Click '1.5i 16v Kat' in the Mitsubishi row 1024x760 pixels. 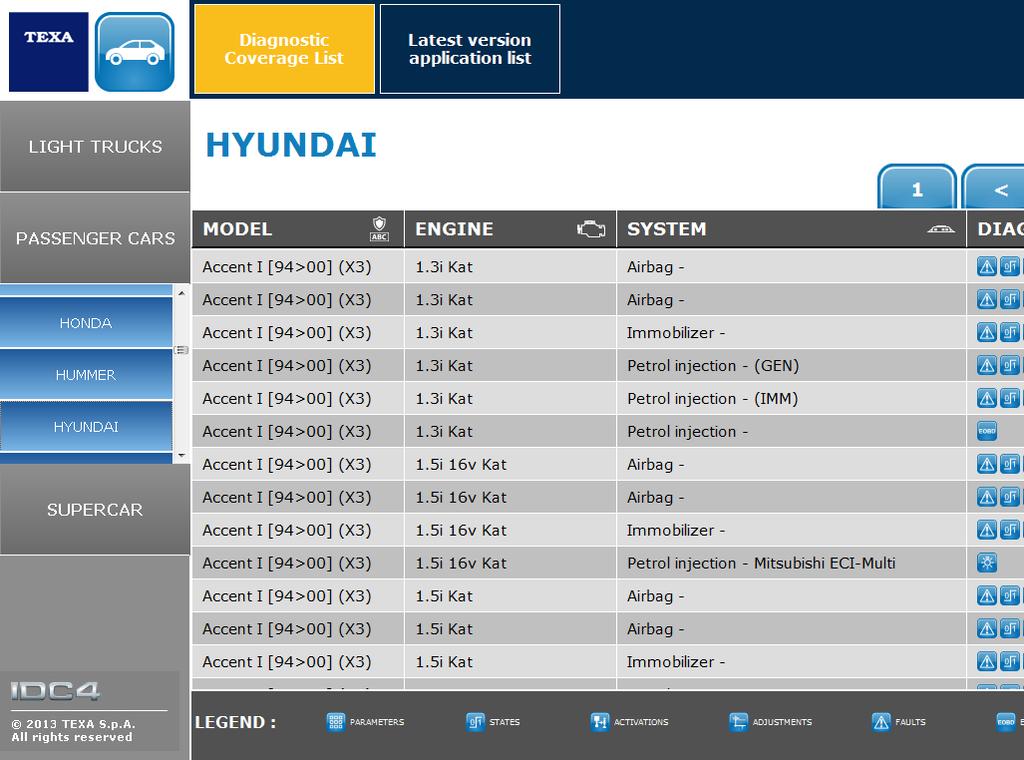461,563
